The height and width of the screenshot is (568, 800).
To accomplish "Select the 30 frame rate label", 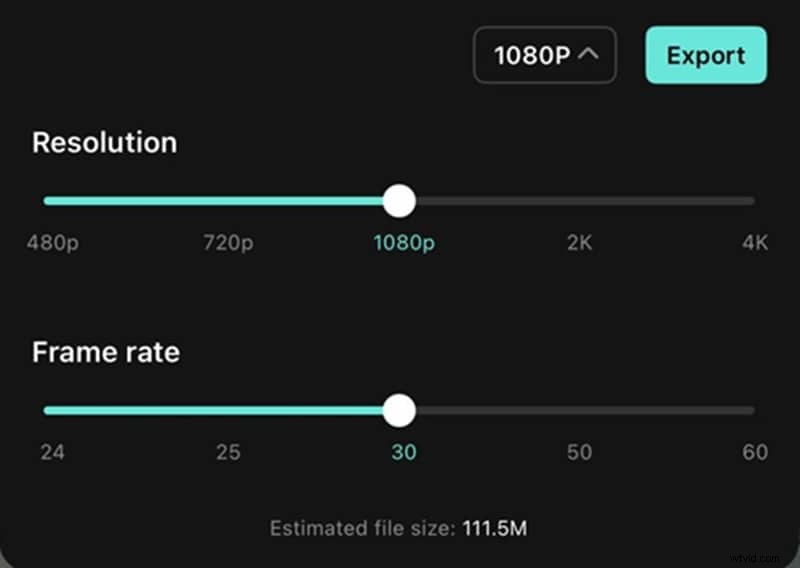I will click(x=403, y=452).
